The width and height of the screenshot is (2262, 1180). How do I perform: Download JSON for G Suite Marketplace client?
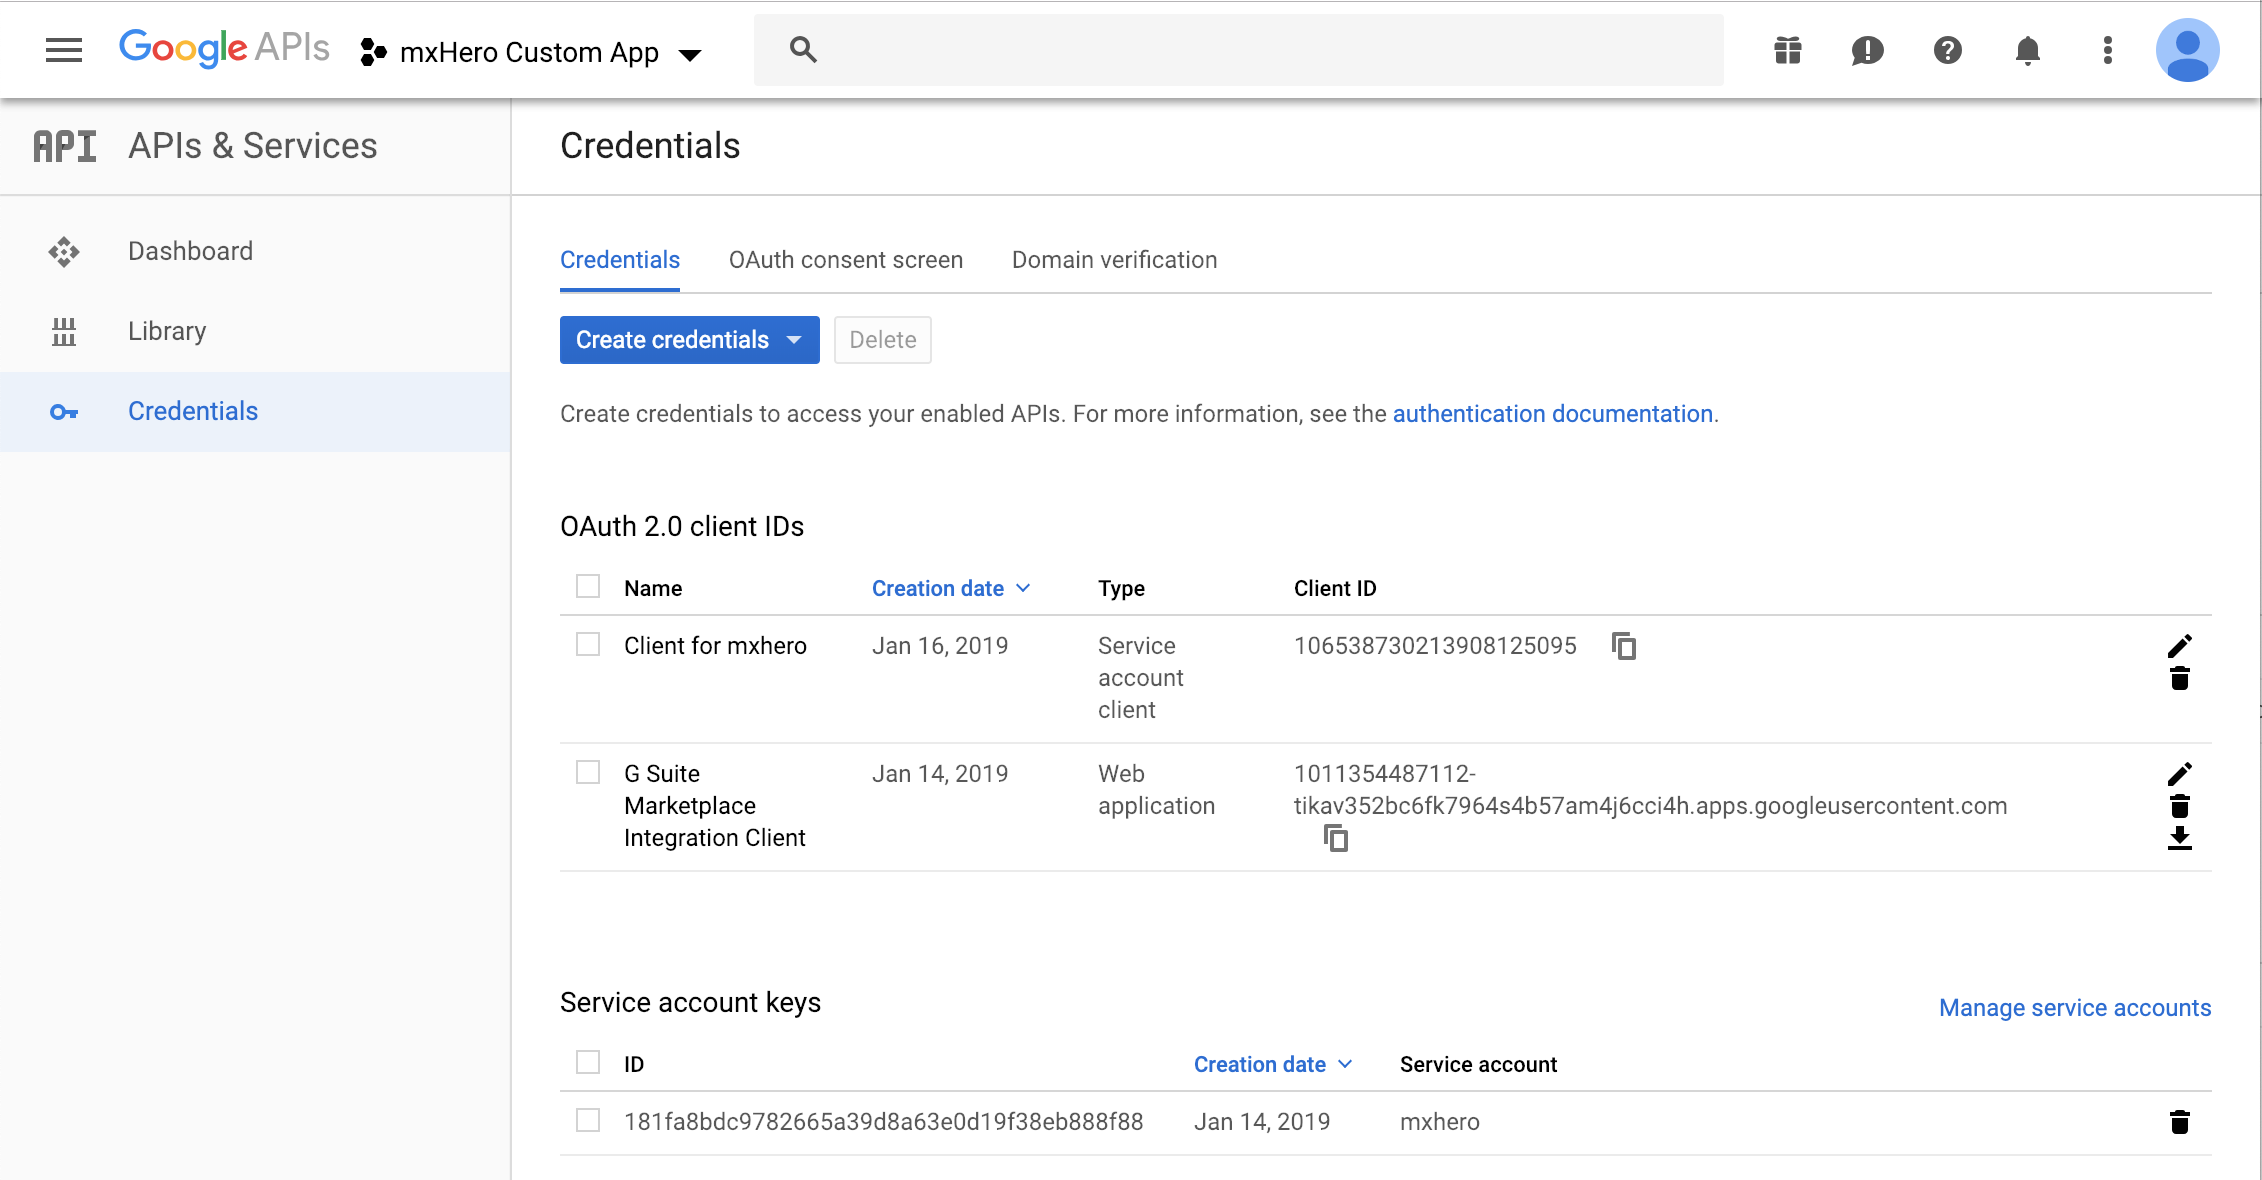[x=2179, y=838]
